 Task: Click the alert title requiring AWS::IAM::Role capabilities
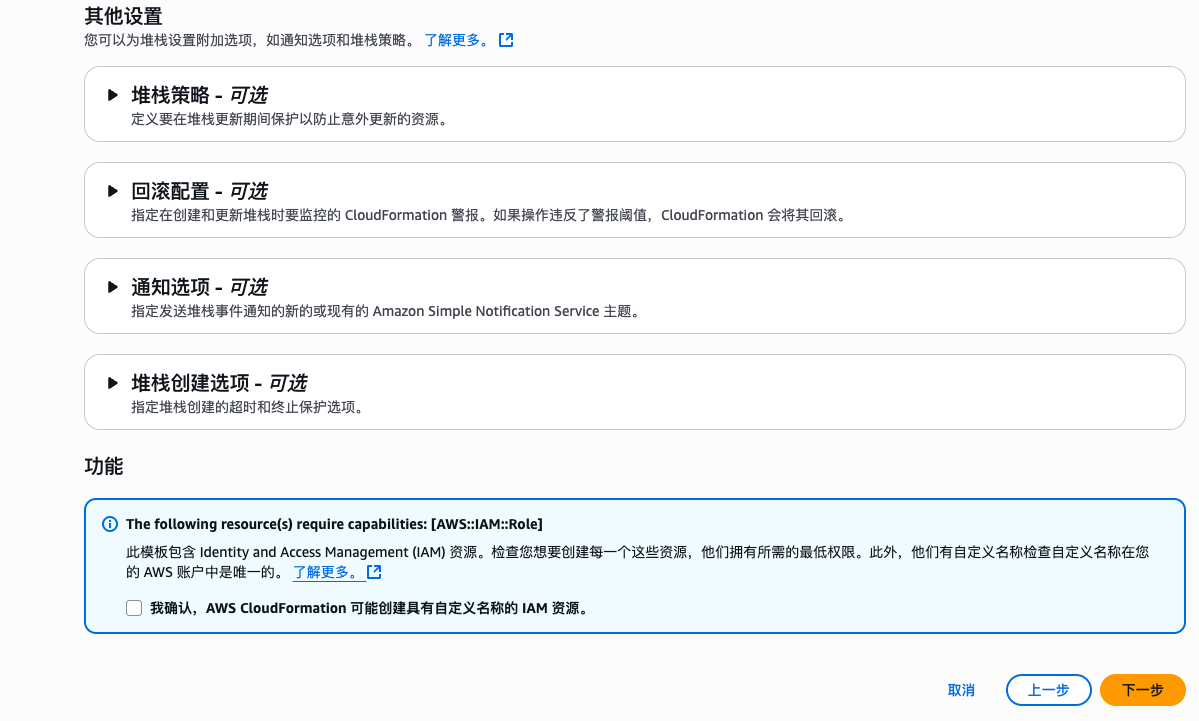pyautogui.click(x=334, y=524)
